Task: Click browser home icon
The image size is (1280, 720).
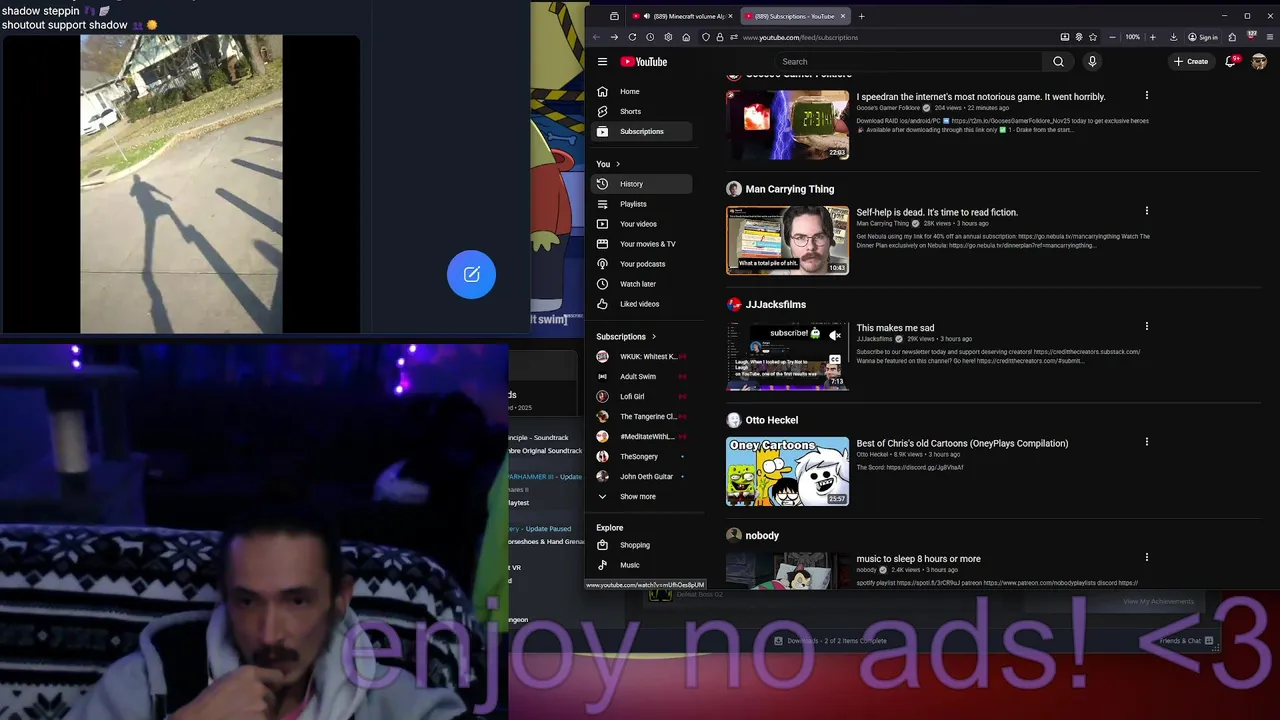Action: point(686,37)
